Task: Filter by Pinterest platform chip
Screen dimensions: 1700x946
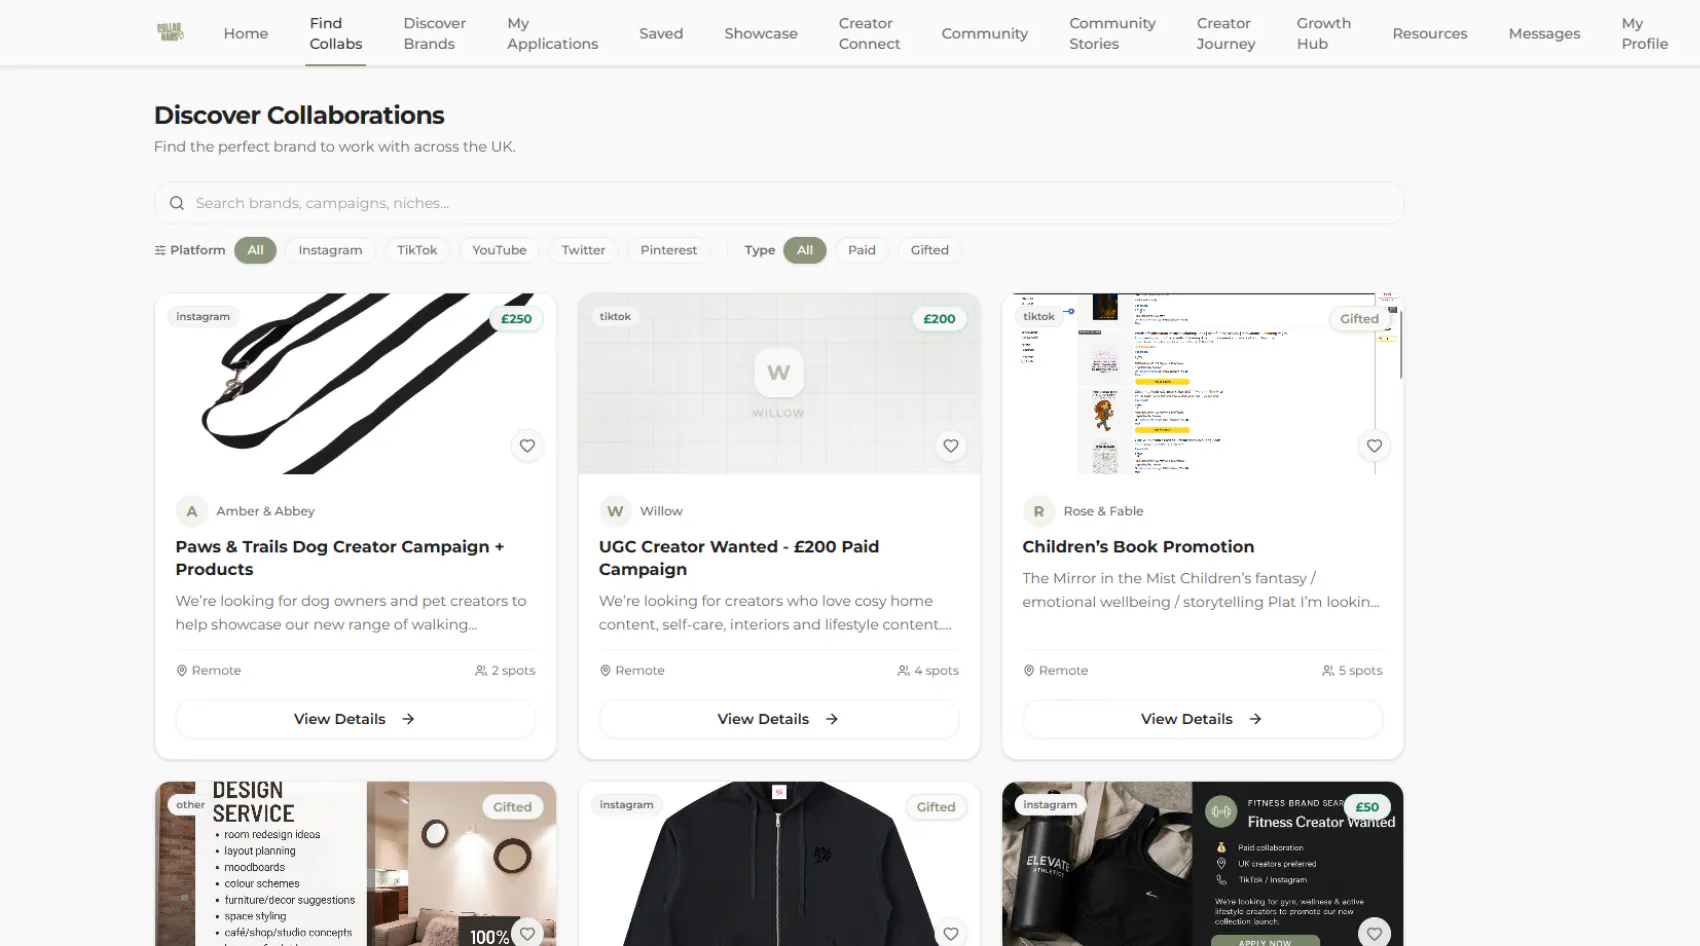Action: point(669,250)
